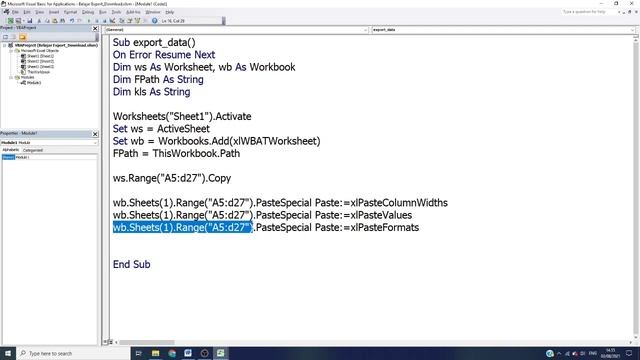This screenshot has height=360, width=640.
Task: Open Chrome from the taskbar
Action: tap(172, 353)
